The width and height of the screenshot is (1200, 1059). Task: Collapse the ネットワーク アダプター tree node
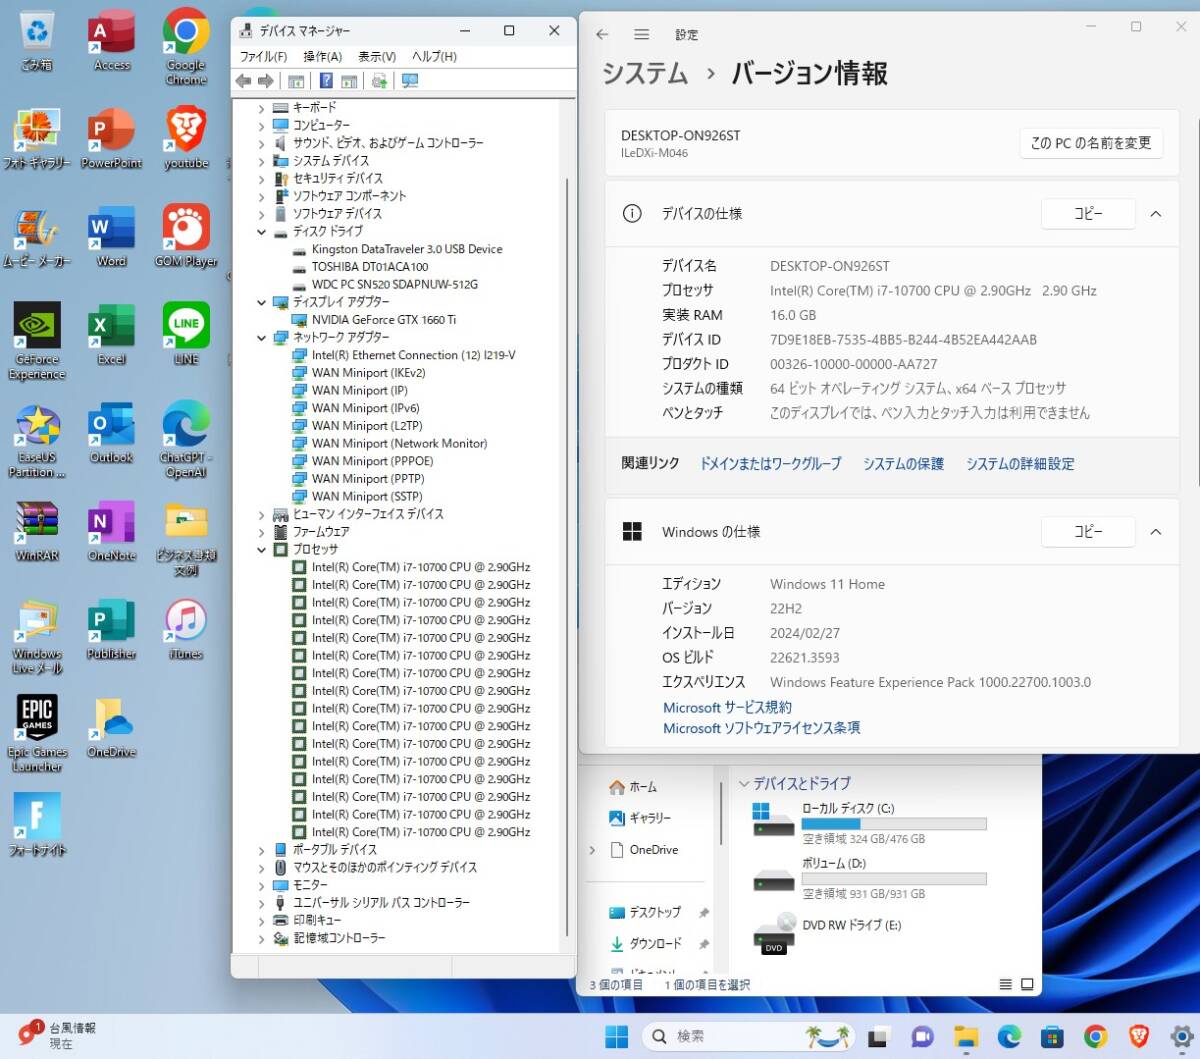[x=262, y=338]
